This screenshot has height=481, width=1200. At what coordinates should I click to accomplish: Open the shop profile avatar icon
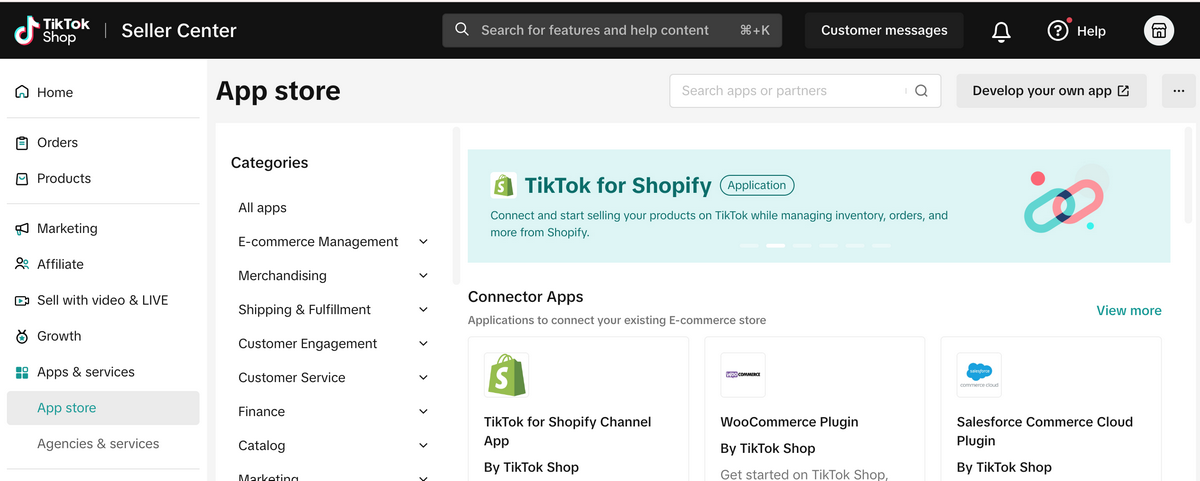[x=1159, y=30]
